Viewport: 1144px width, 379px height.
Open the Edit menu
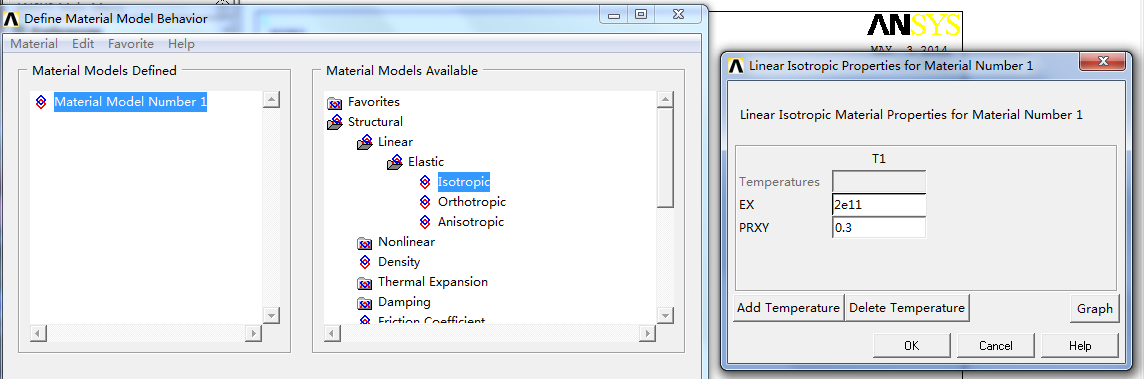(x=83, y=44)
